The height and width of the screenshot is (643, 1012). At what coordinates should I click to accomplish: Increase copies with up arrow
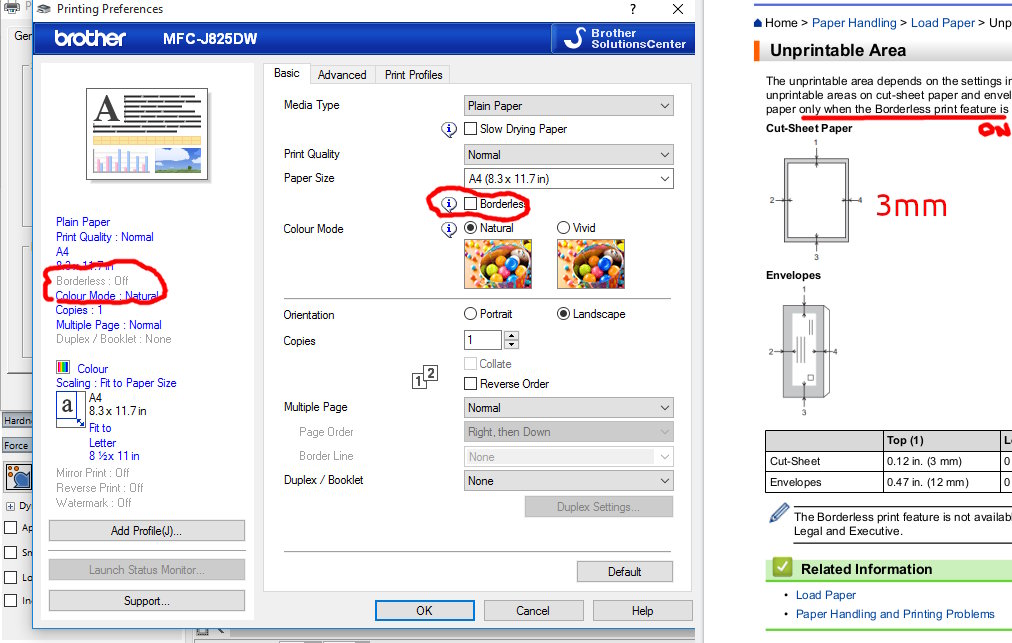point(511,335)
